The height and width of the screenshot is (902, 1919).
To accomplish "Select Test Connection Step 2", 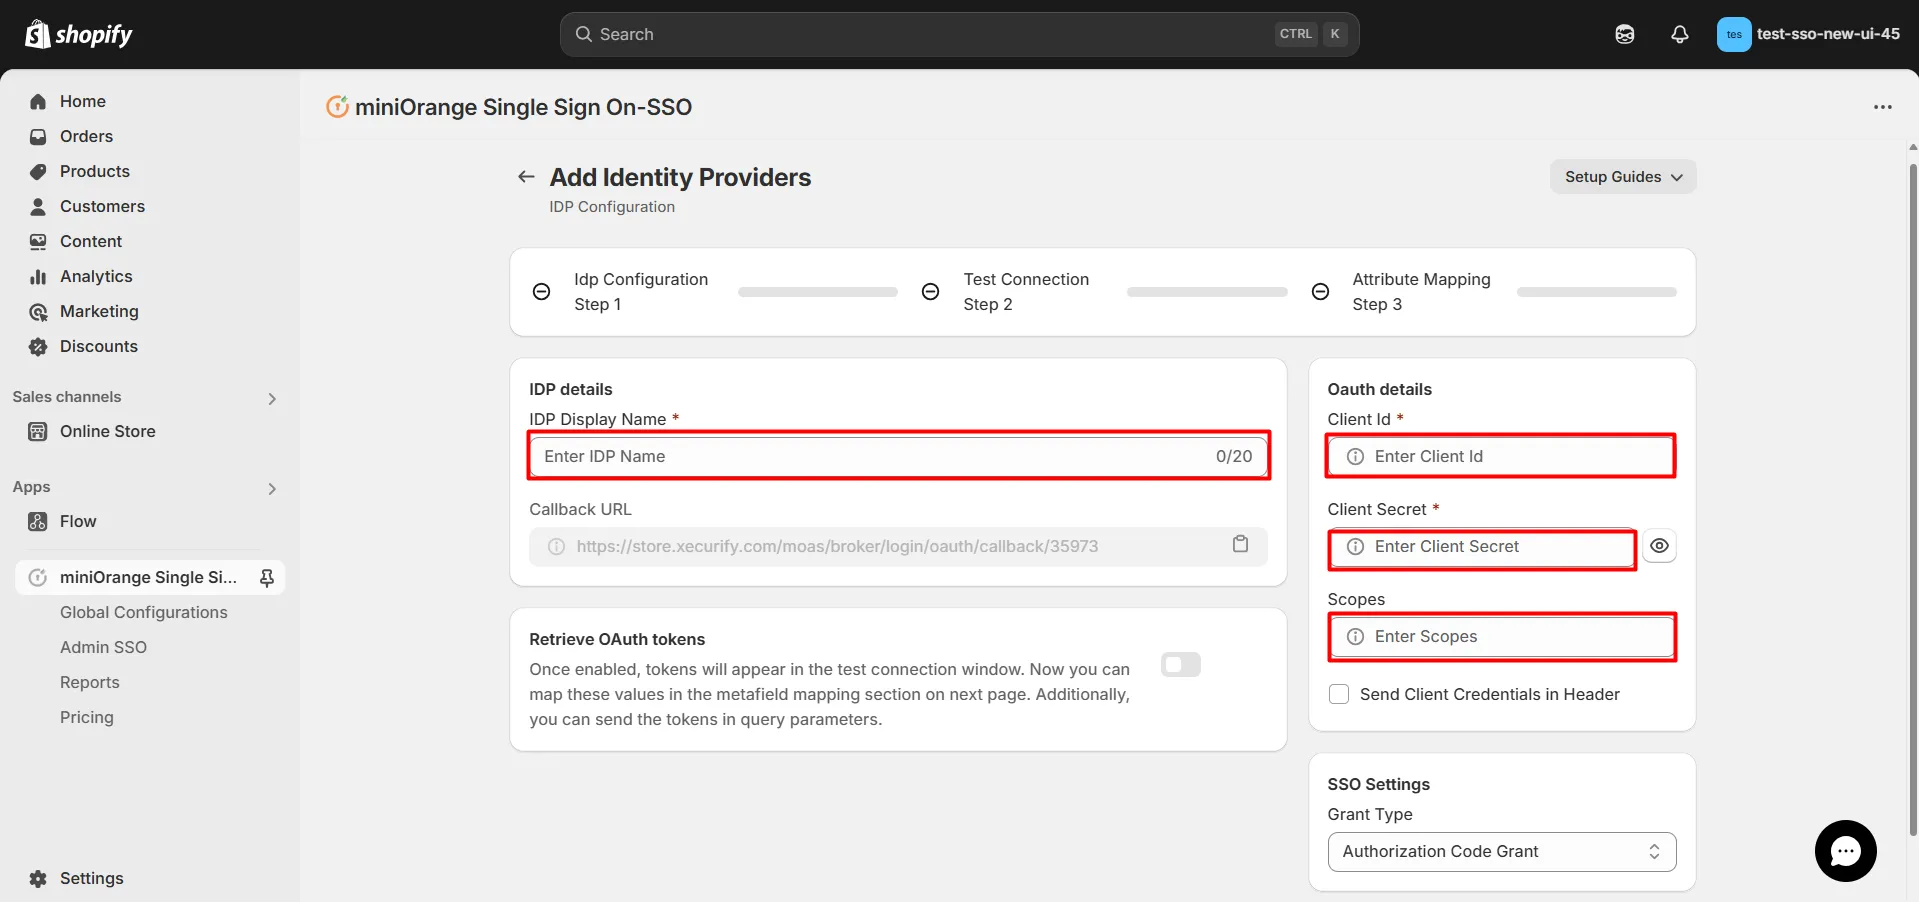I will pos(1026,292).
